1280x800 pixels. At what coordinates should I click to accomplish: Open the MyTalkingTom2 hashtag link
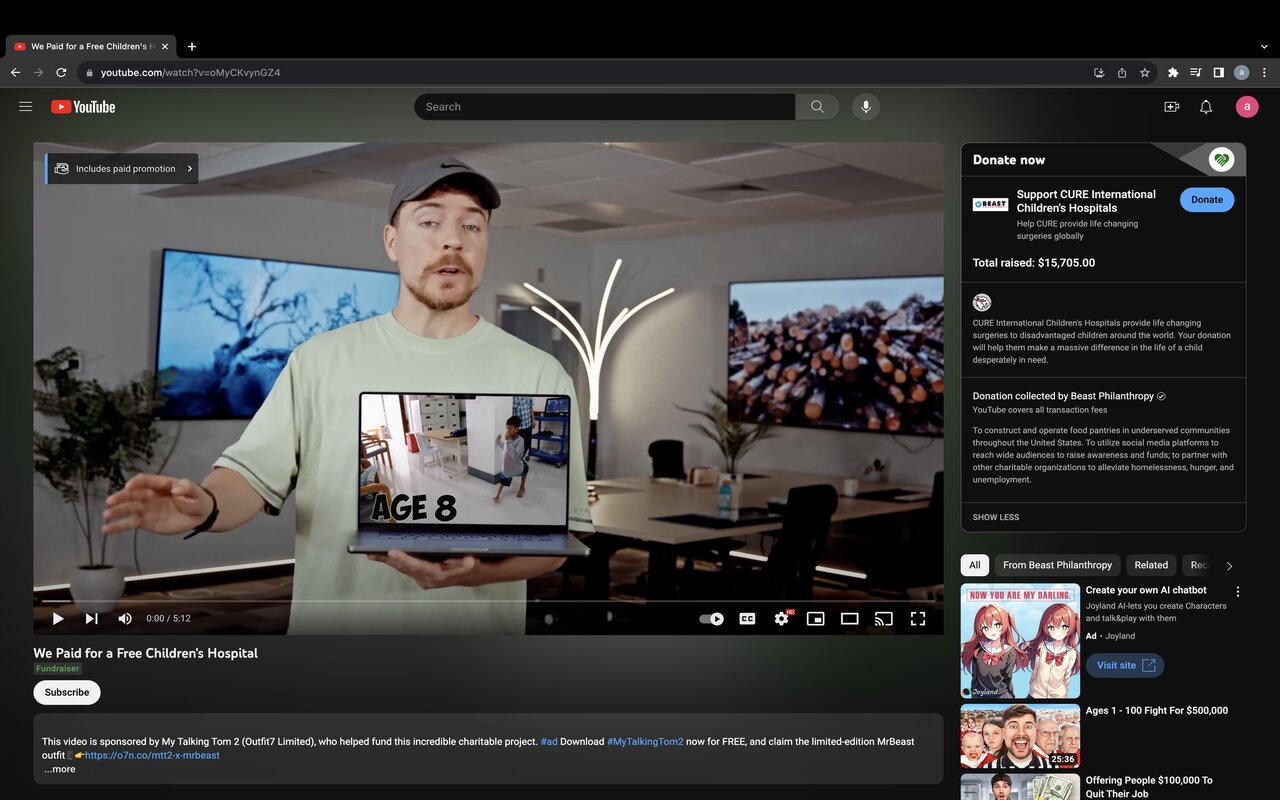pos(644,742)
